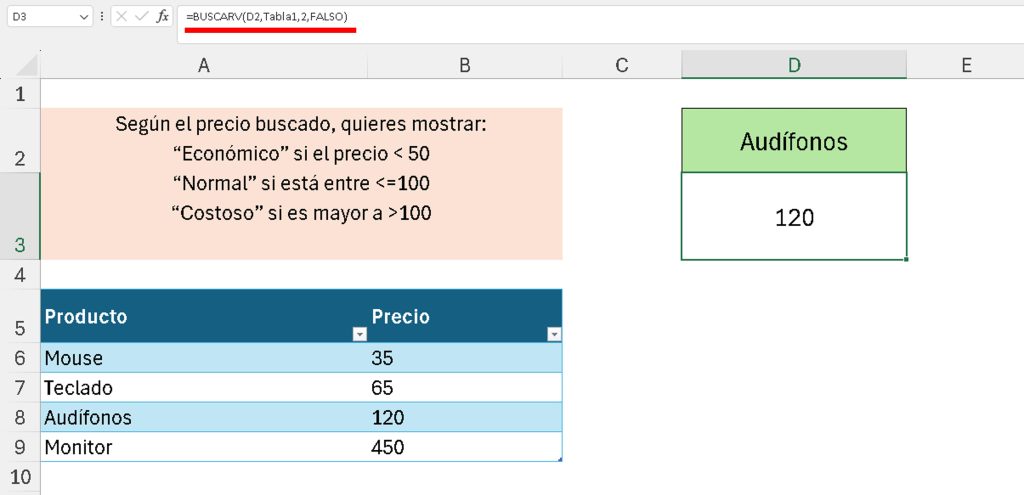Image resolution: width=1024 pixels, height=495 pixels.
Task: Open the Precio column filter dropdown
Action: (553, 335)
